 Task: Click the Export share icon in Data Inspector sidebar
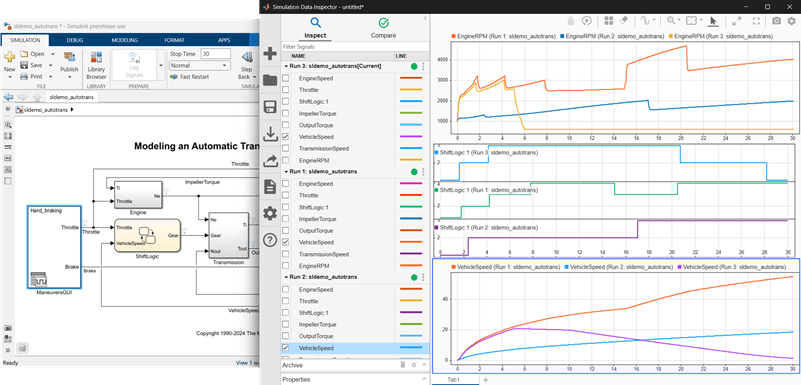269,160
